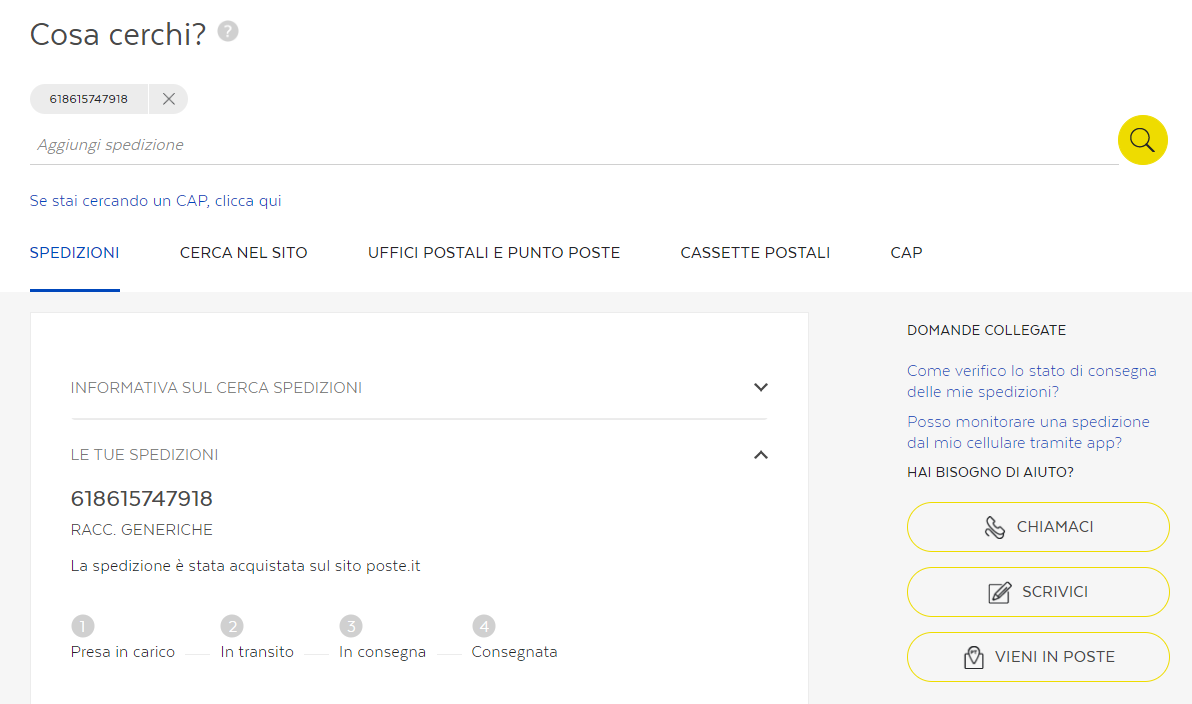This screenshot has height=704, width=1192.
Task: Click the In transito label
Action: click(257, 652)
